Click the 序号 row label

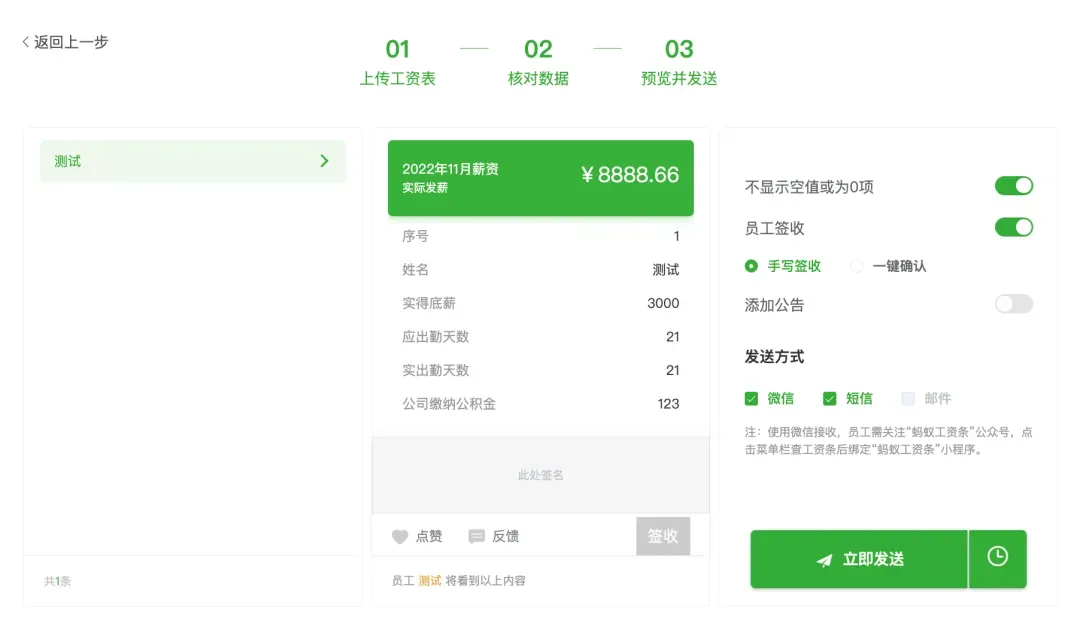click(415, 236)
